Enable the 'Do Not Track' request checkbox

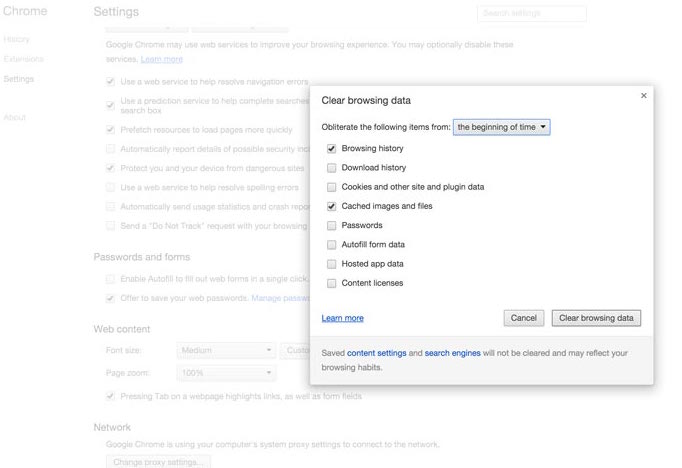tap(110, 226)
